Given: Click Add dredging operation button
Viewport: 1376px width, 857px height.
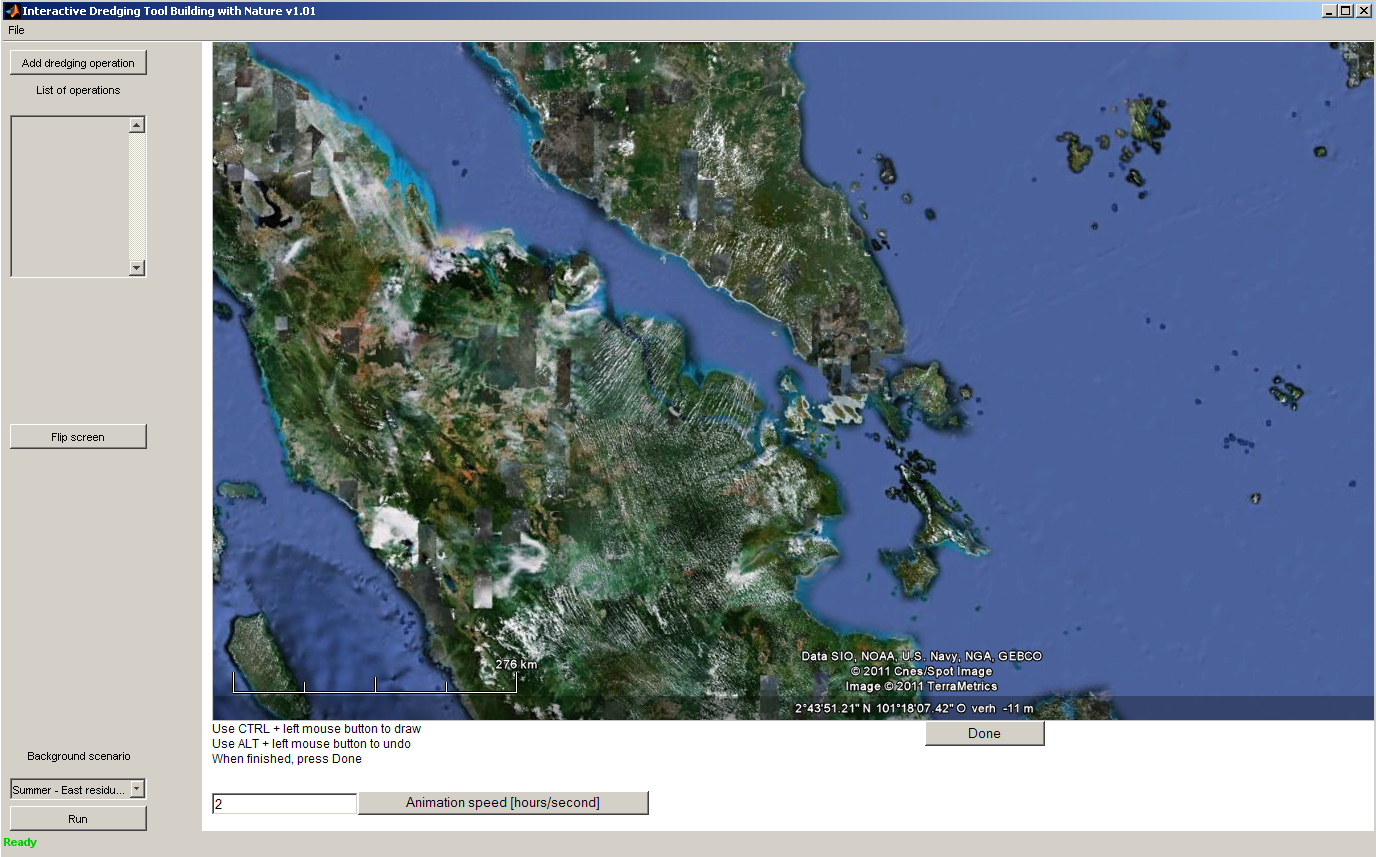Looking at the screenshot, I should (x=78, y=63).
